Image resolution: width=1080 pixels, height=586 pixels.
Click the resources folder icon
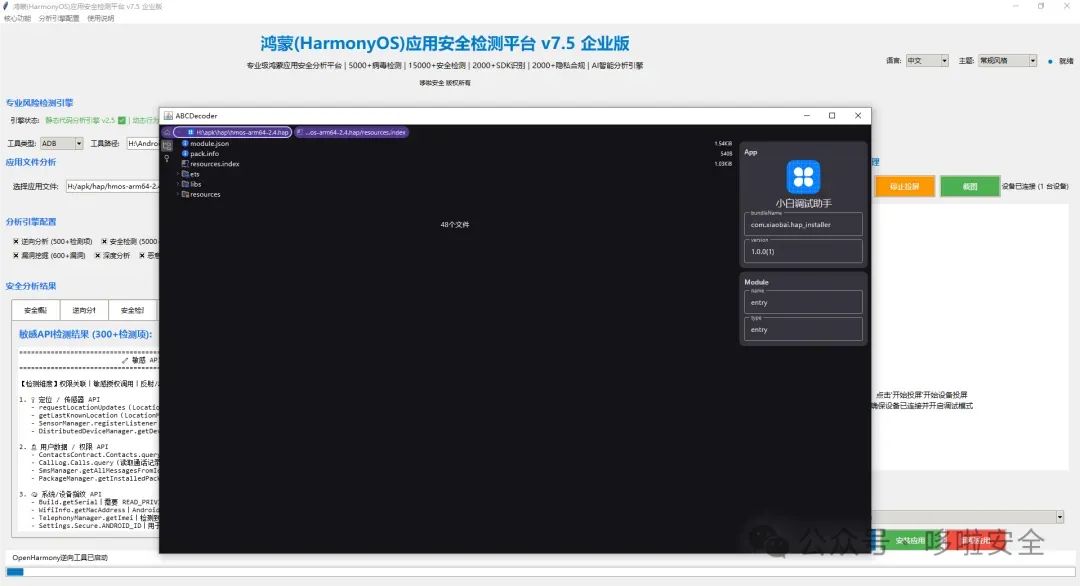(x=185, y=194)
